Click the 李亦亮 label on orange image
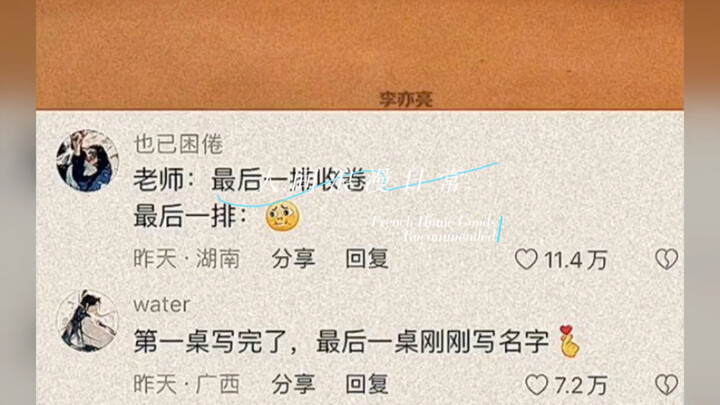 tap(406, 99)
